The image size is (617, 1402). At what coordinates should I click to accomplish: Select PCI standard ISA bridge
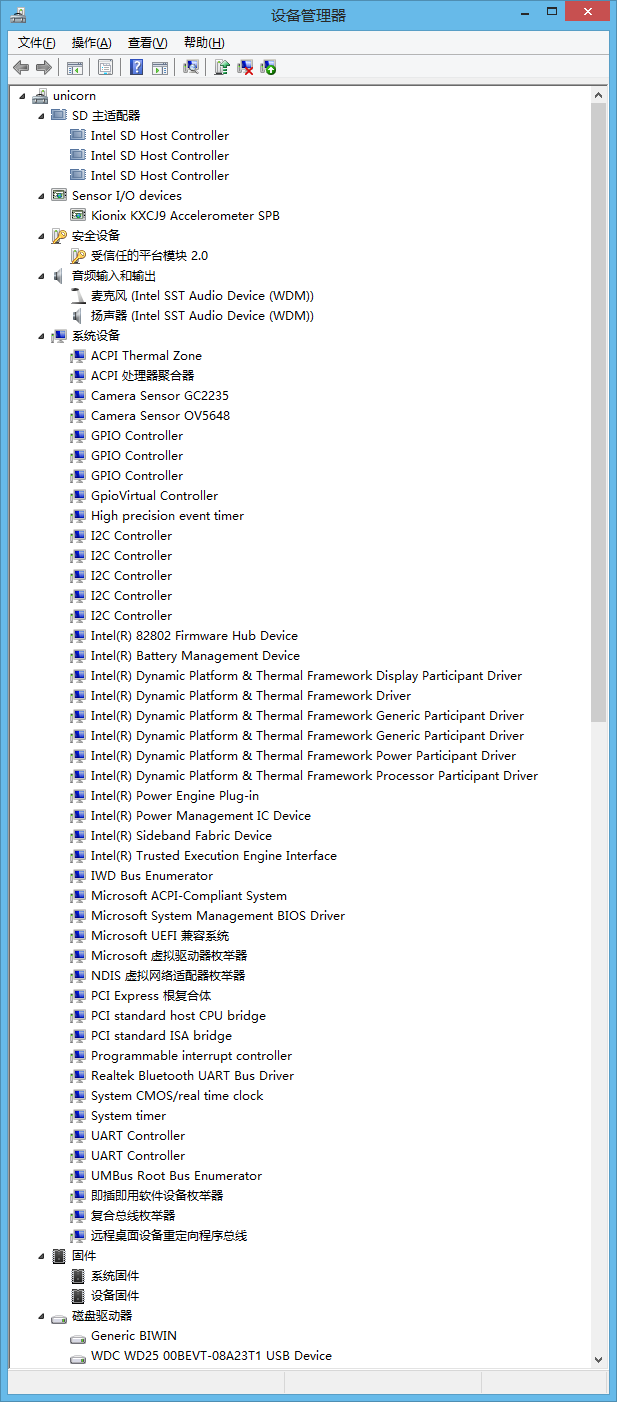coord(161,1036)
